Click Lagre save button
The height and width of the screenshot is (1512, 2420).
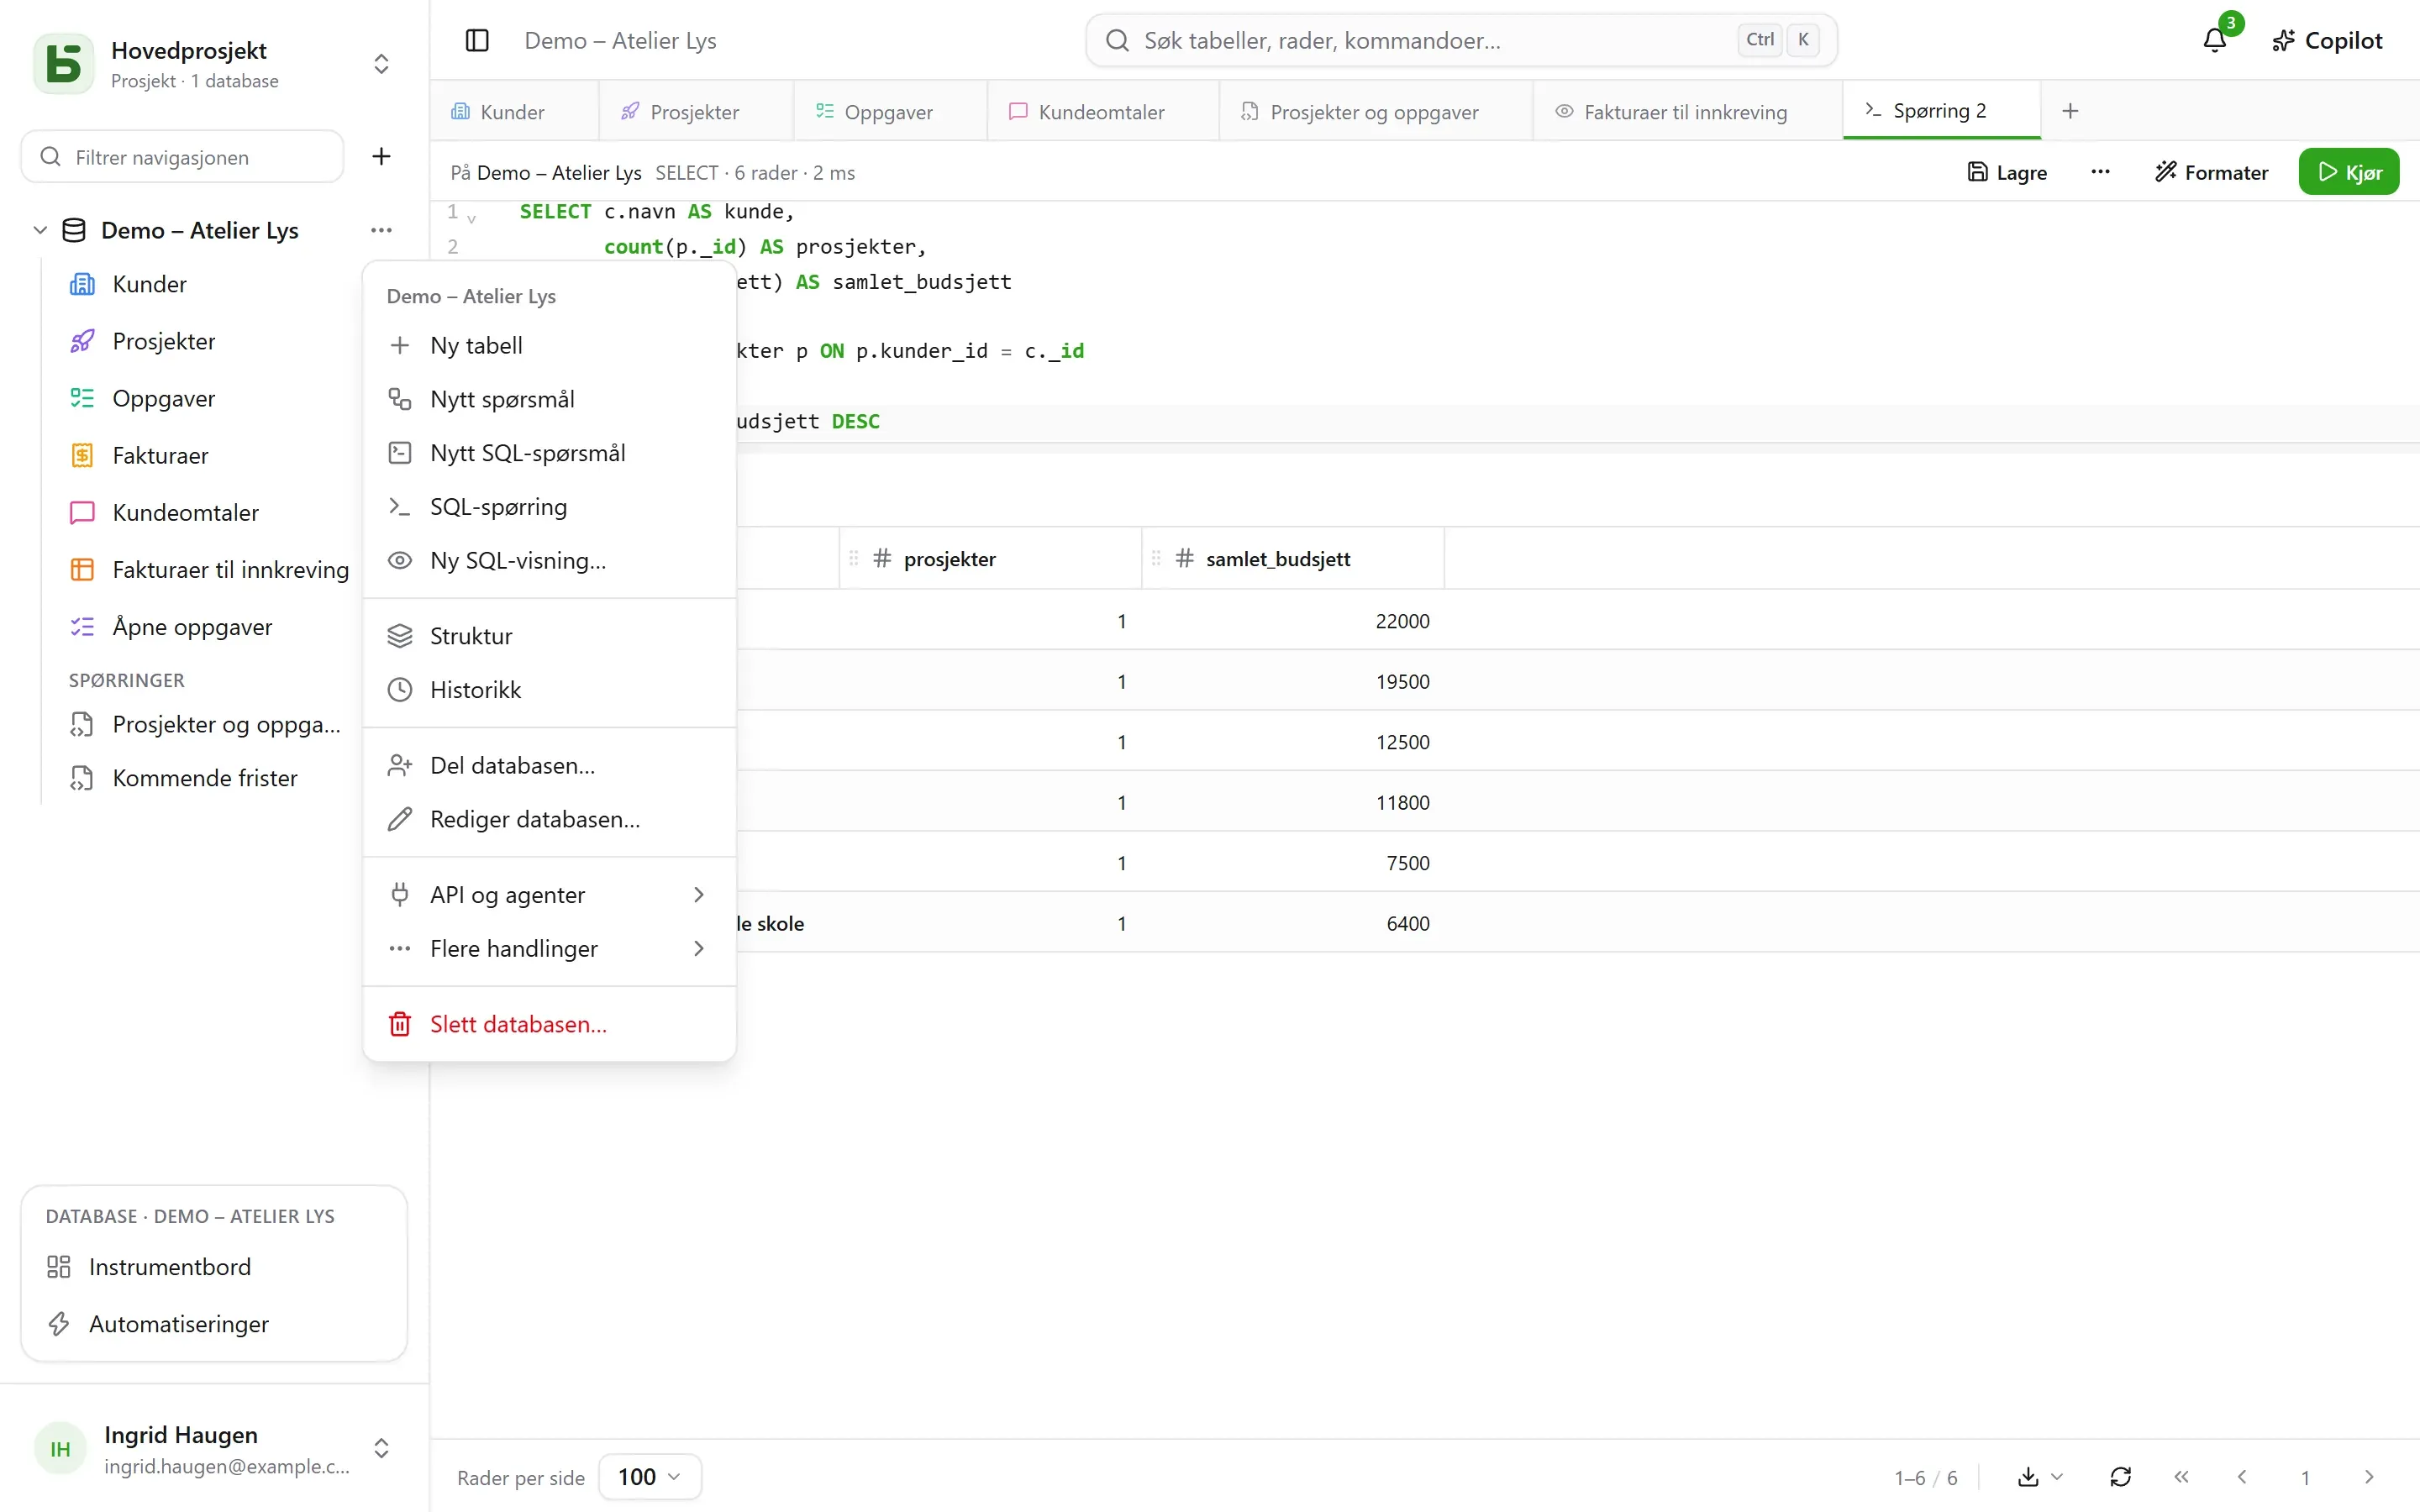2007,172
